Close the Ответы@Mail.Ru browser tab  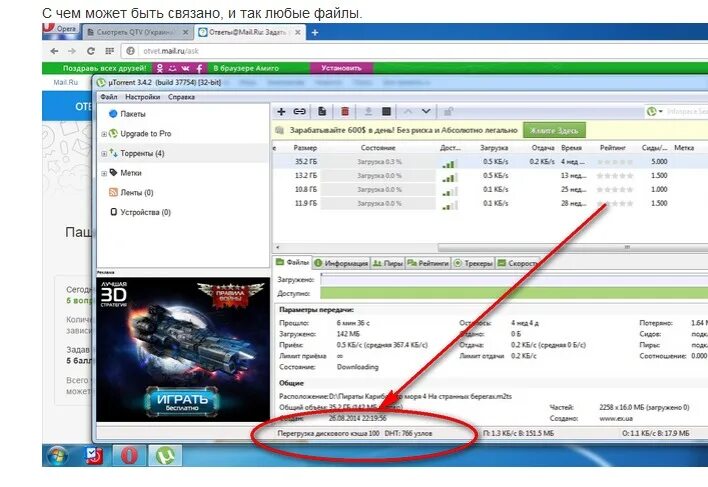pyautogui.click(x=298, y=32)
